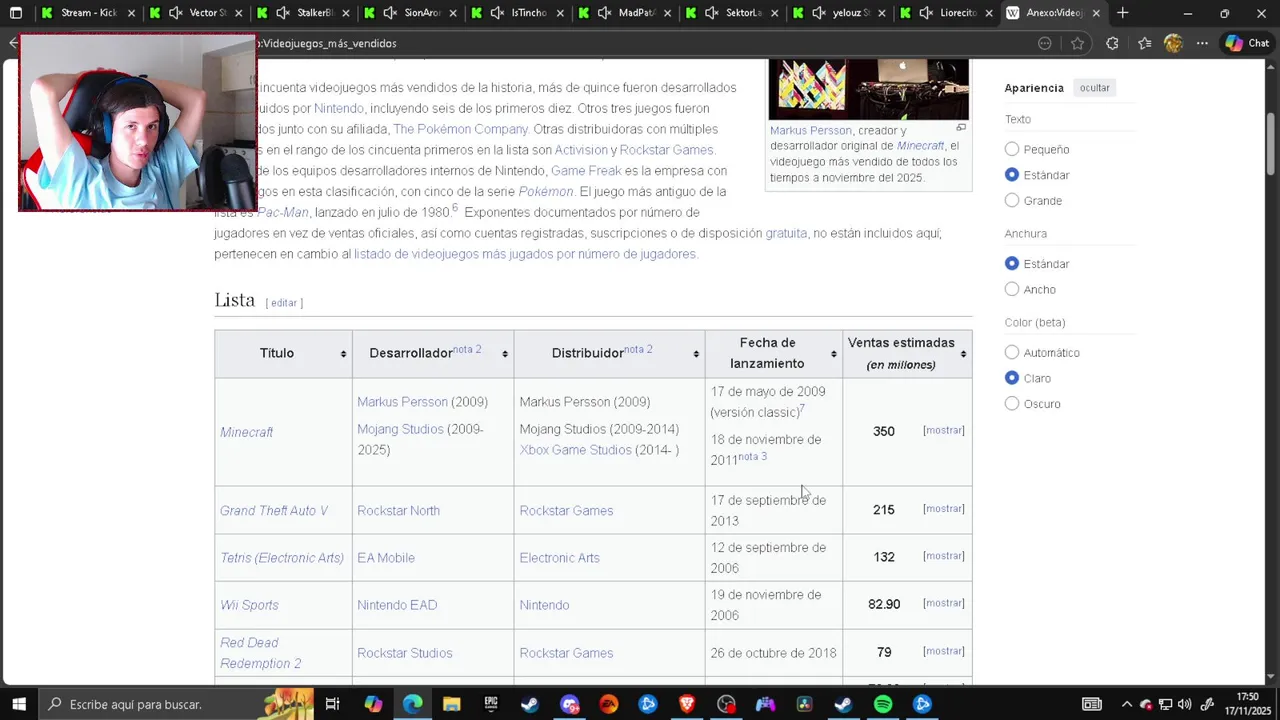
Task: Open Spotify from taskbar
Action: [883, 704]
